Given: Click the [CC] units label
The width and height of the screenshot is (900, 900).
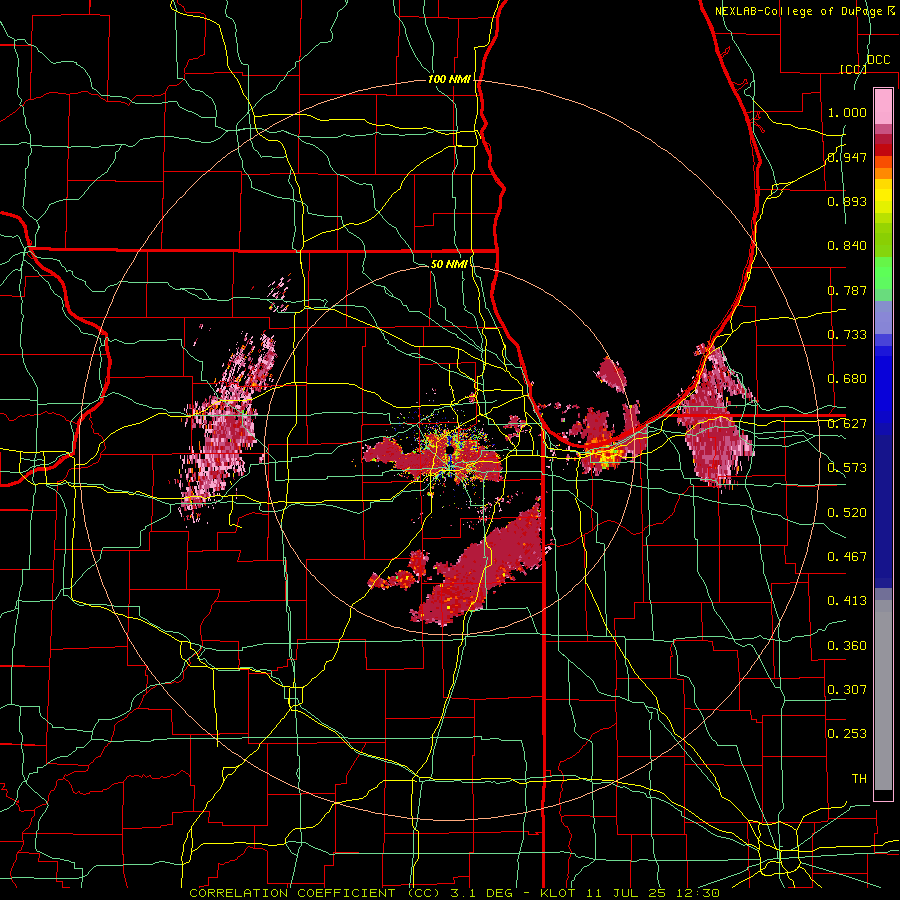Looking at the screenshot, I should tap(853, 69).
